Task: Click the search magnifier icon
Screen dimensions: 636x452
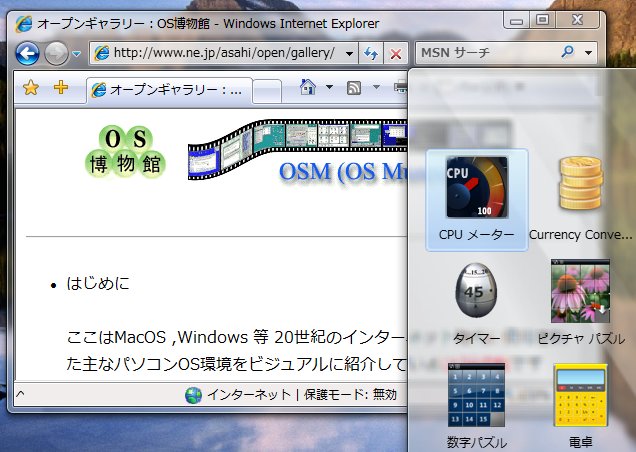Action: click(568, 52)
